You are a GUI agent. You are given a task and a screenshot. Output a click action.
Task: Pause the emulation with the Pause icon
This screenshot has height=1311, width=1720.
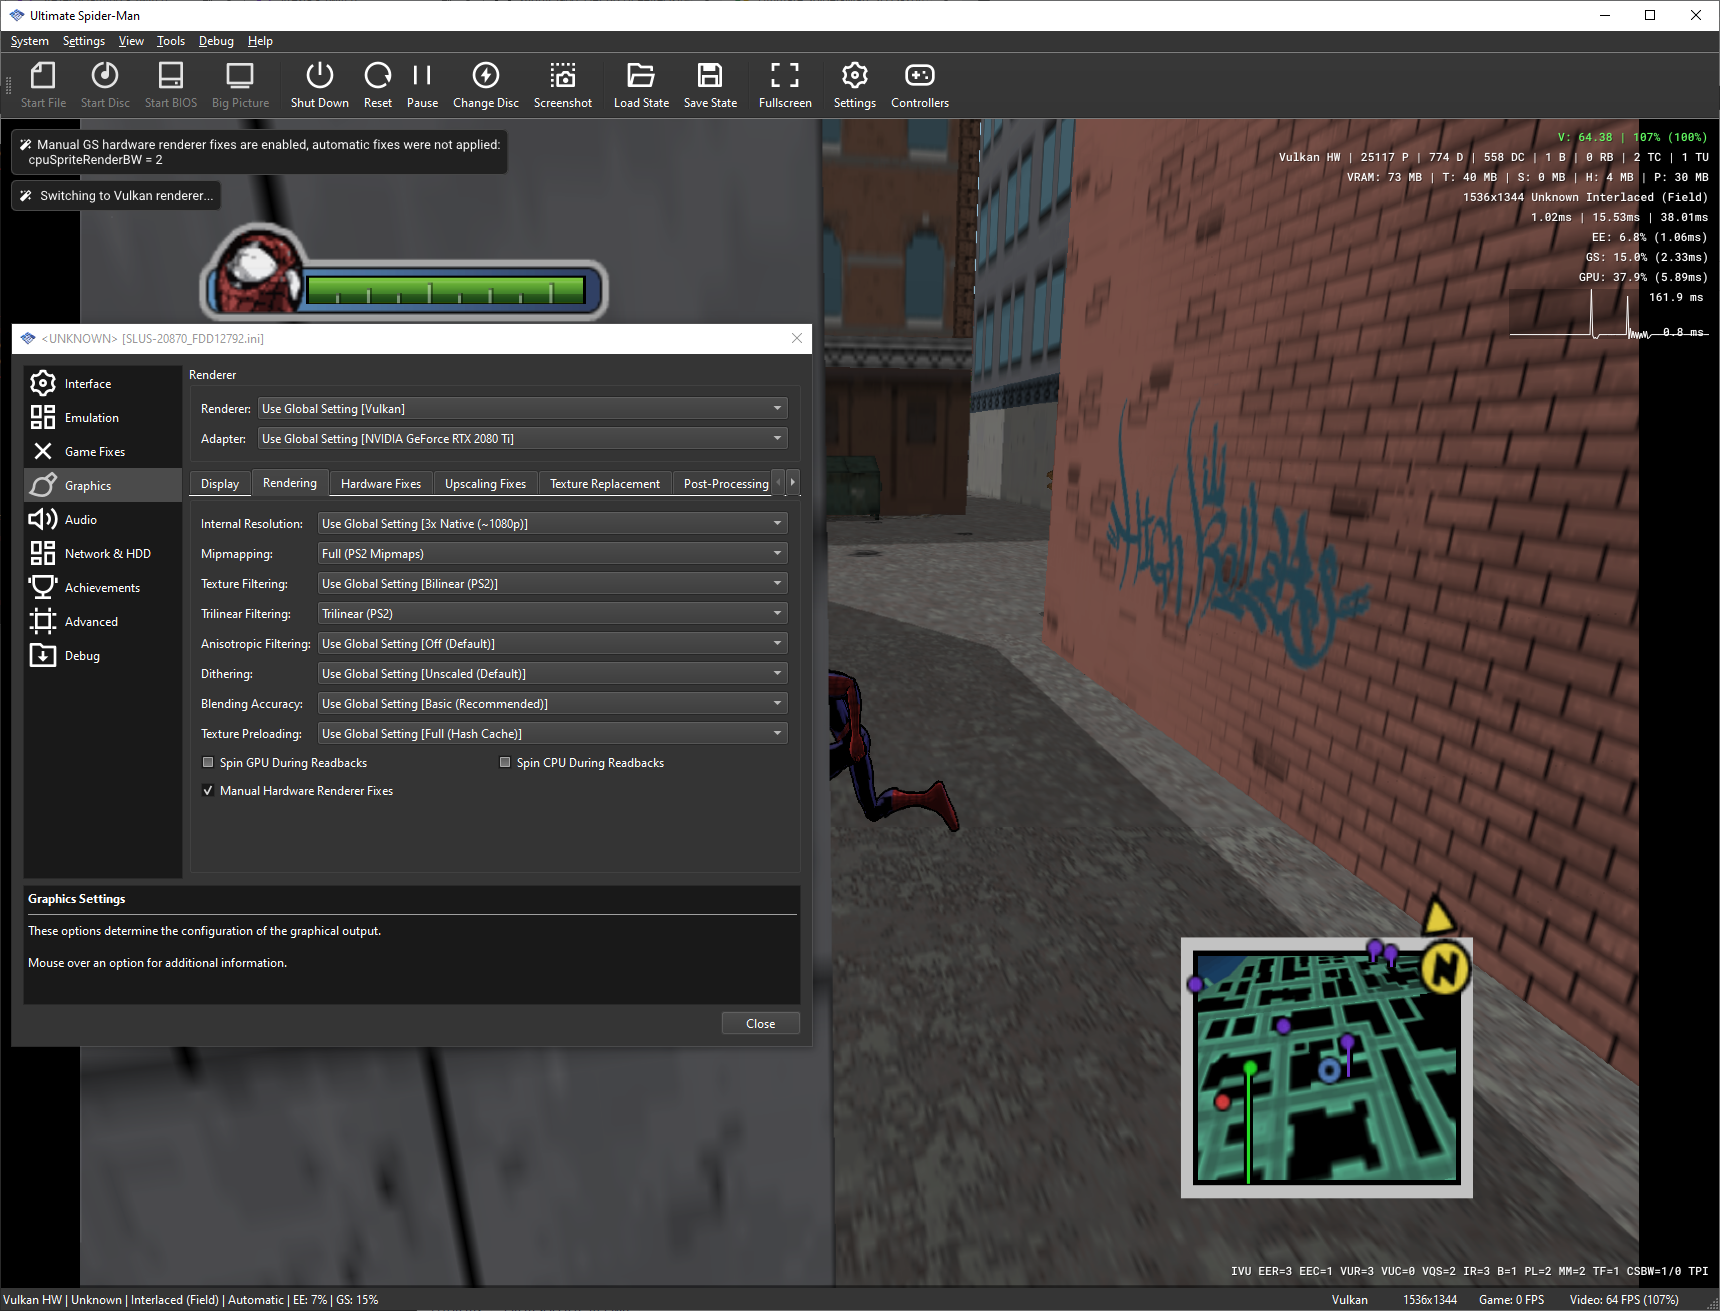click(422, 85)
